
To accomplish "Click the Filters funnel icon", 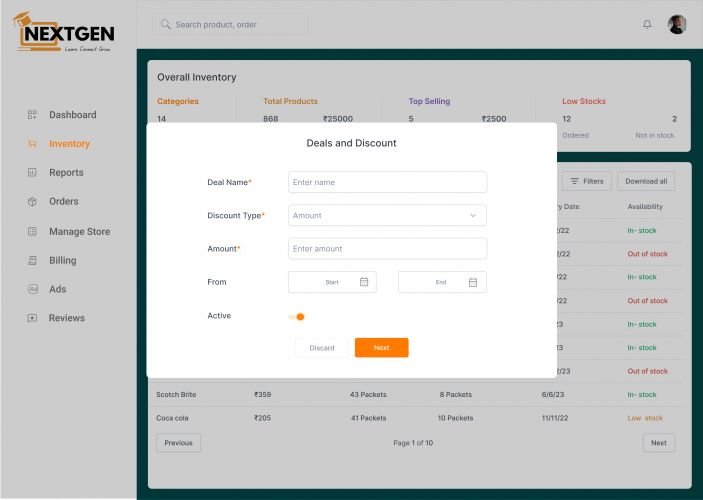I will pyautogui.click(x=574, y=181).
